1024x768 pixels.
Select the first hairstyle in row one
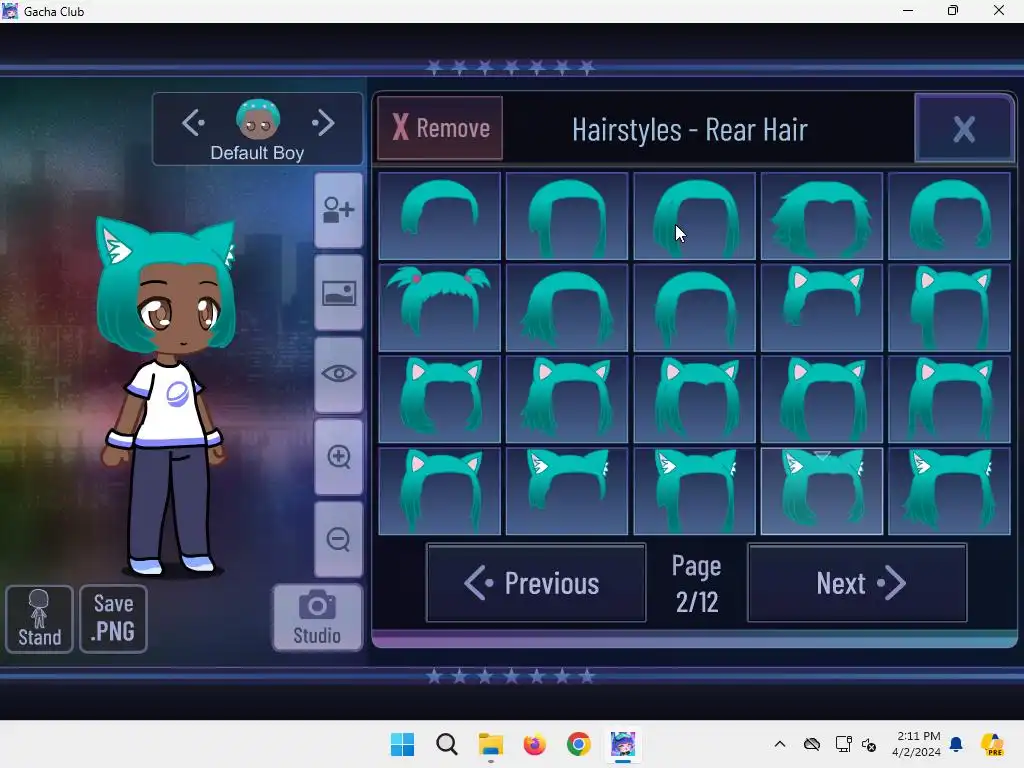coord(440,216)
